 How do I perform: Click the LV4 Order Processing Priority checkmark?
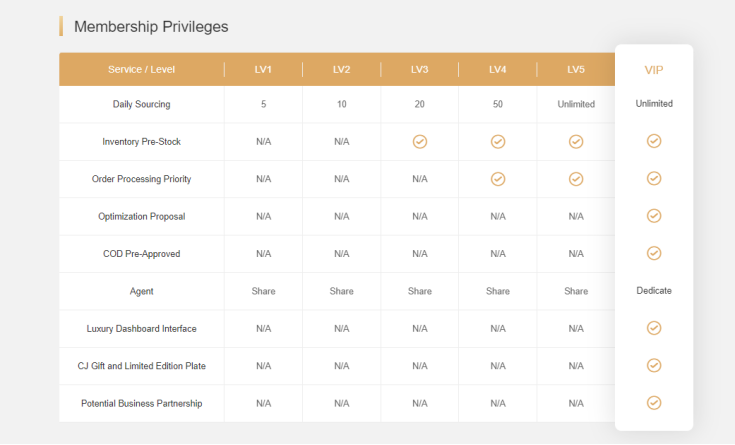click(498, 179)
